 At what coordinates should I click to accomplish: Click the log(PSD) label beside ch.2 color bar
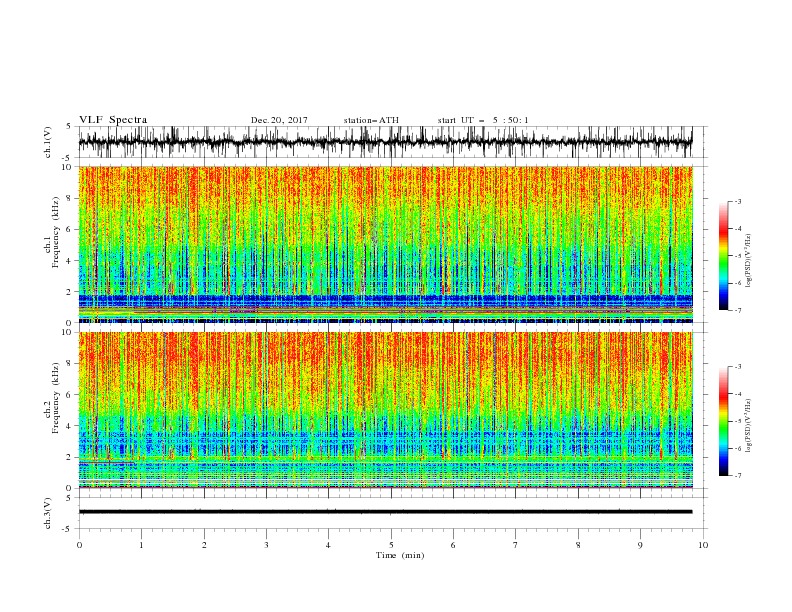(749, 426)
